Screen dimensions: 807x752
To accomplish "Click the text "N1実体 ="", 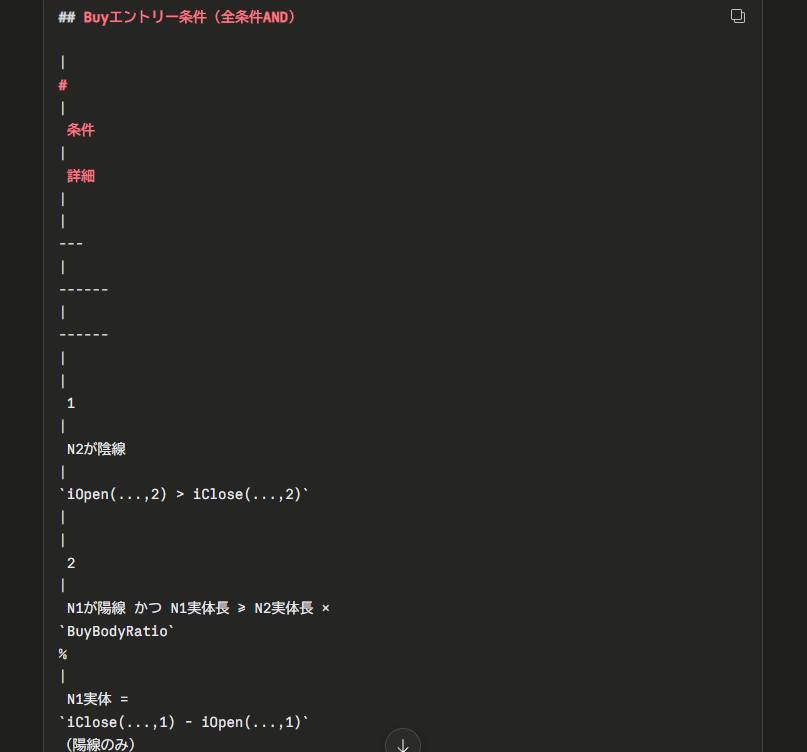I will [97, 699].
